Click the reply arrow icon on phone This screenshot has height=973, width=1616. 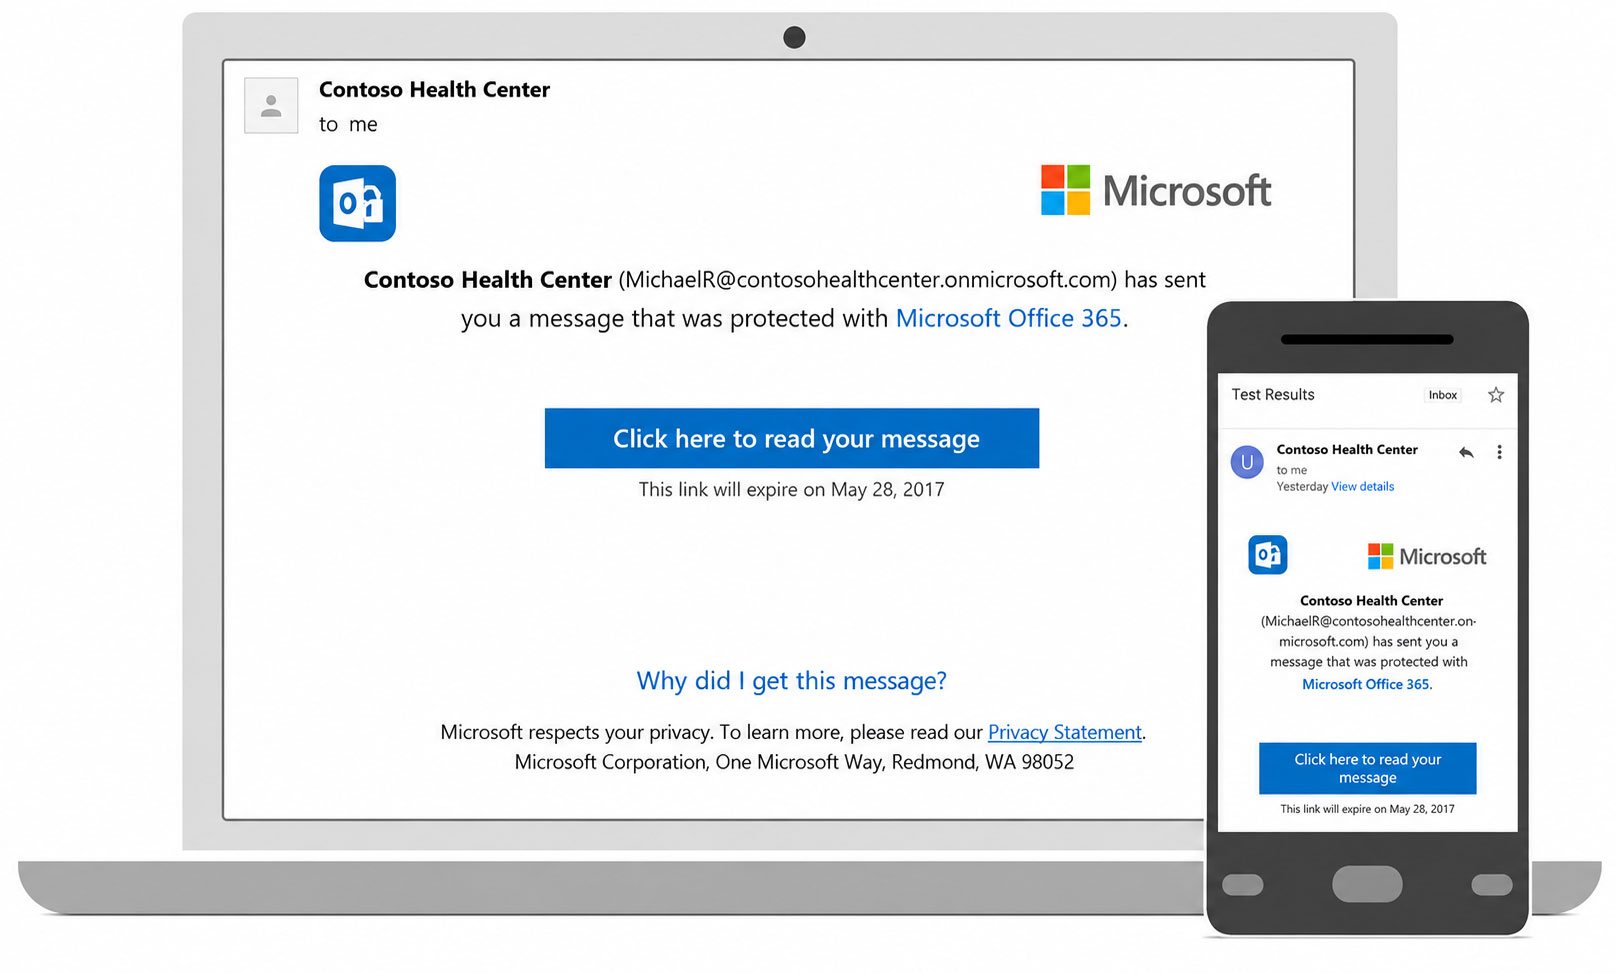tap(1466, 452)
